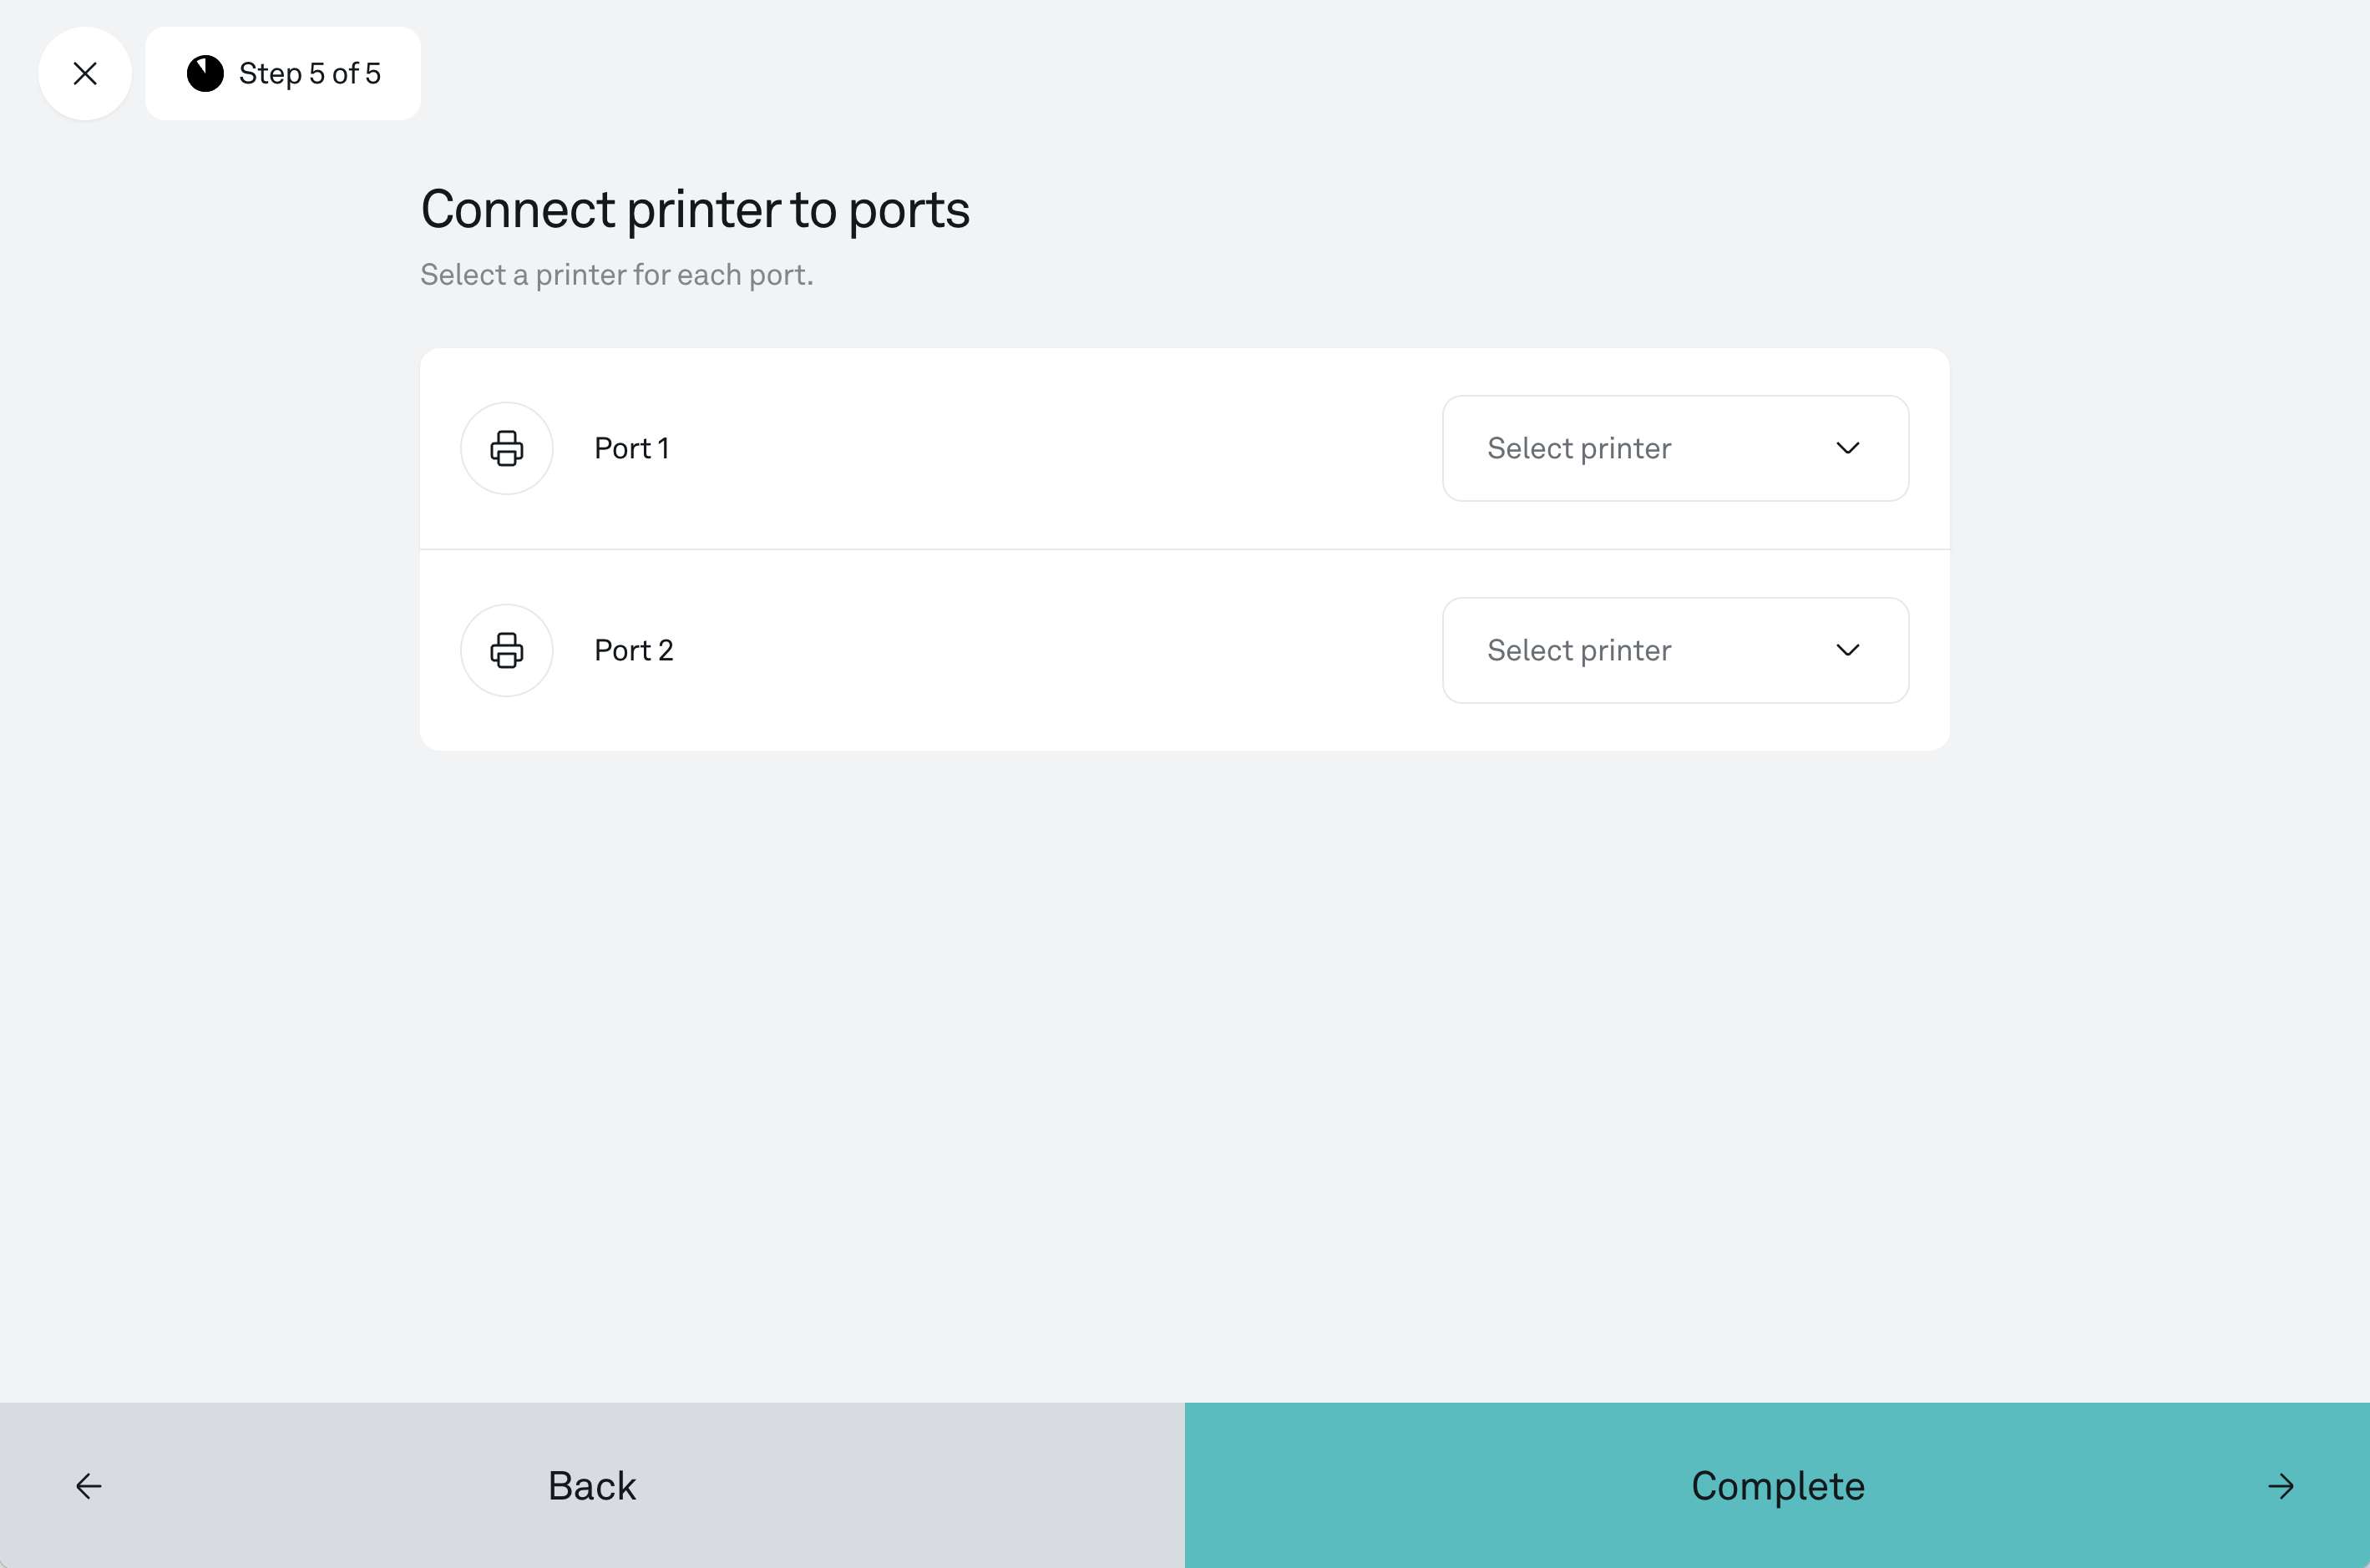2370x1568 pixels.
Task: Click the right arrow on Complete
Action: click(x=2280, y=1486)
